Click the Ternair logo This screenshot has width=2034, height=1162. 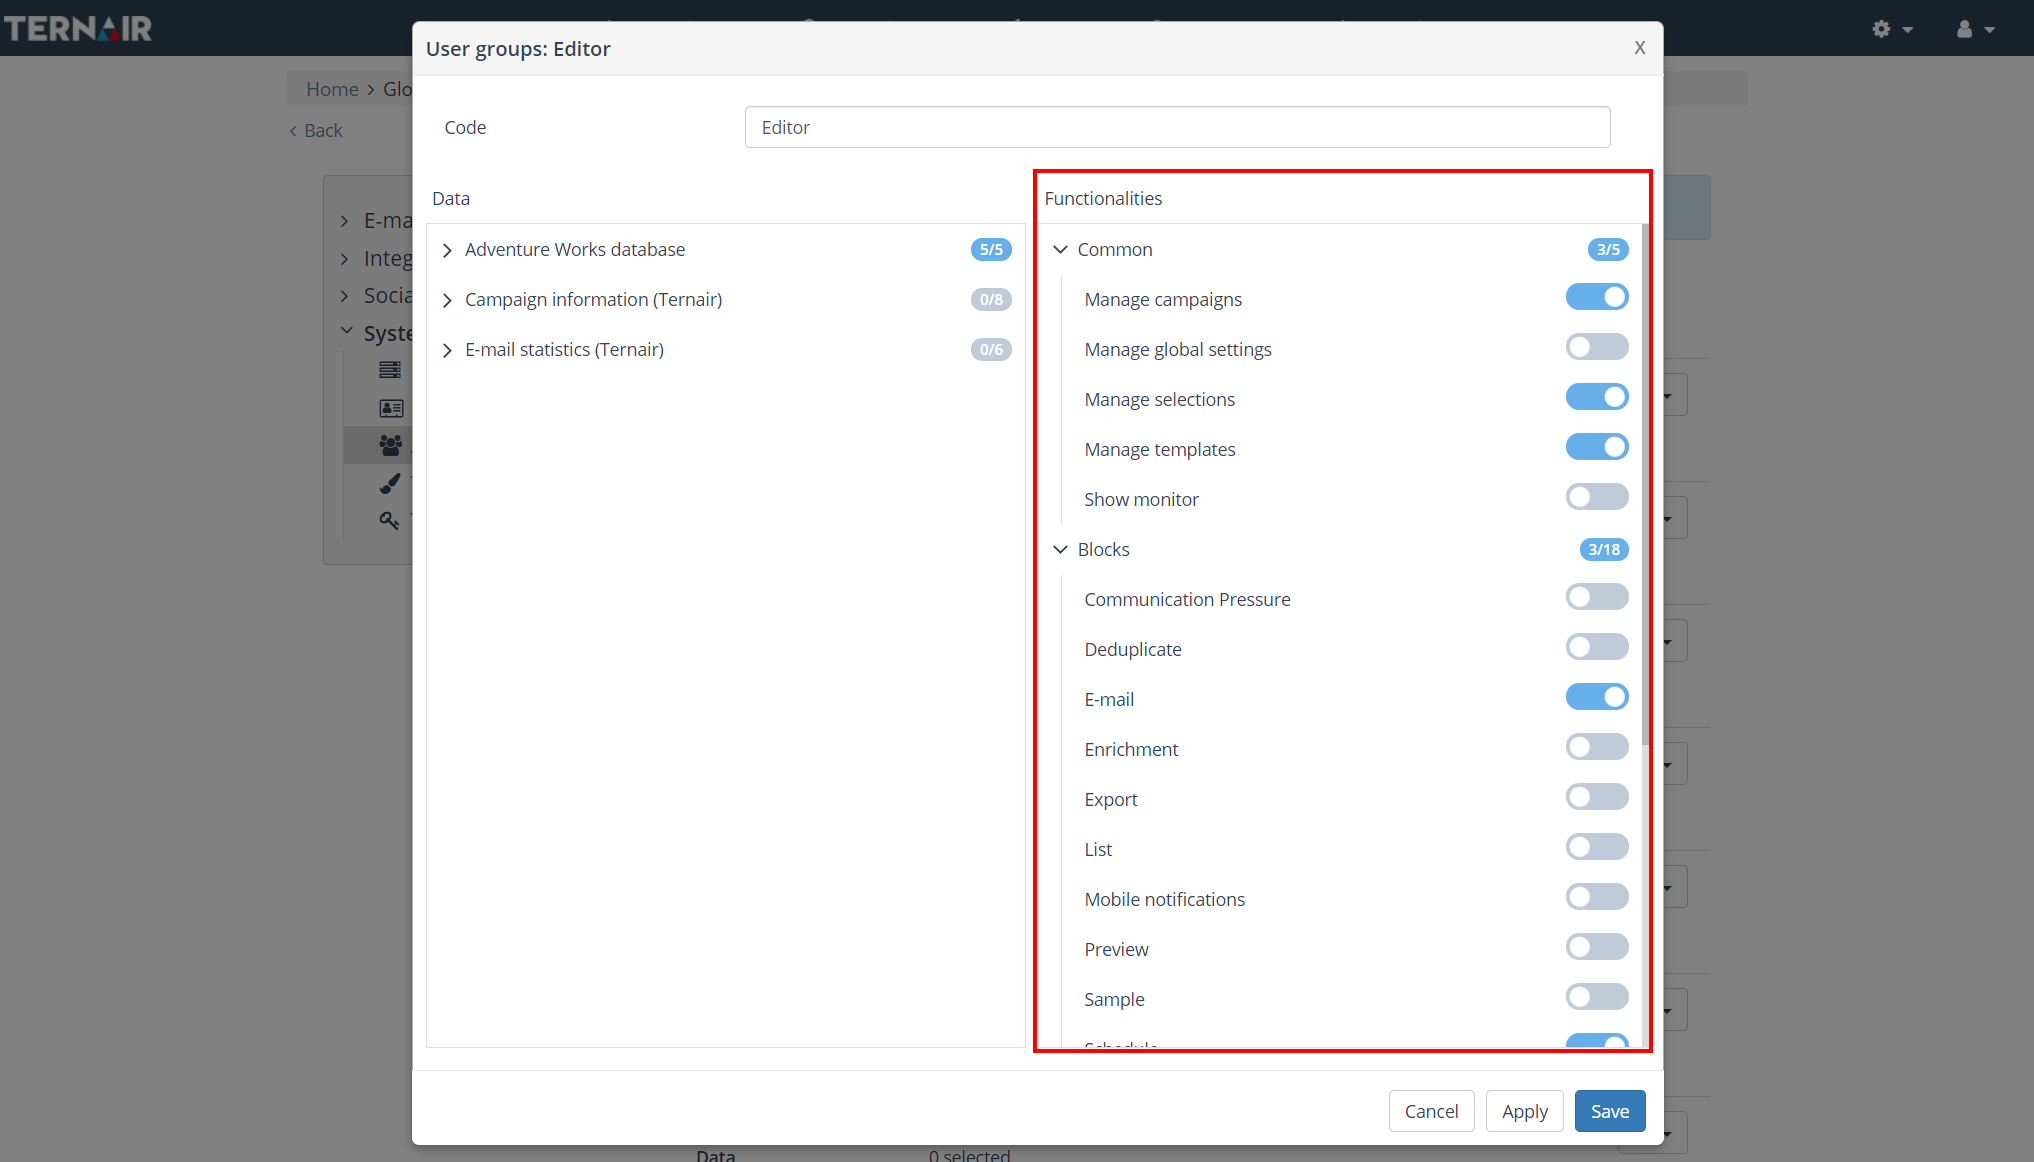pyautogui.click(x=78, y=28)
